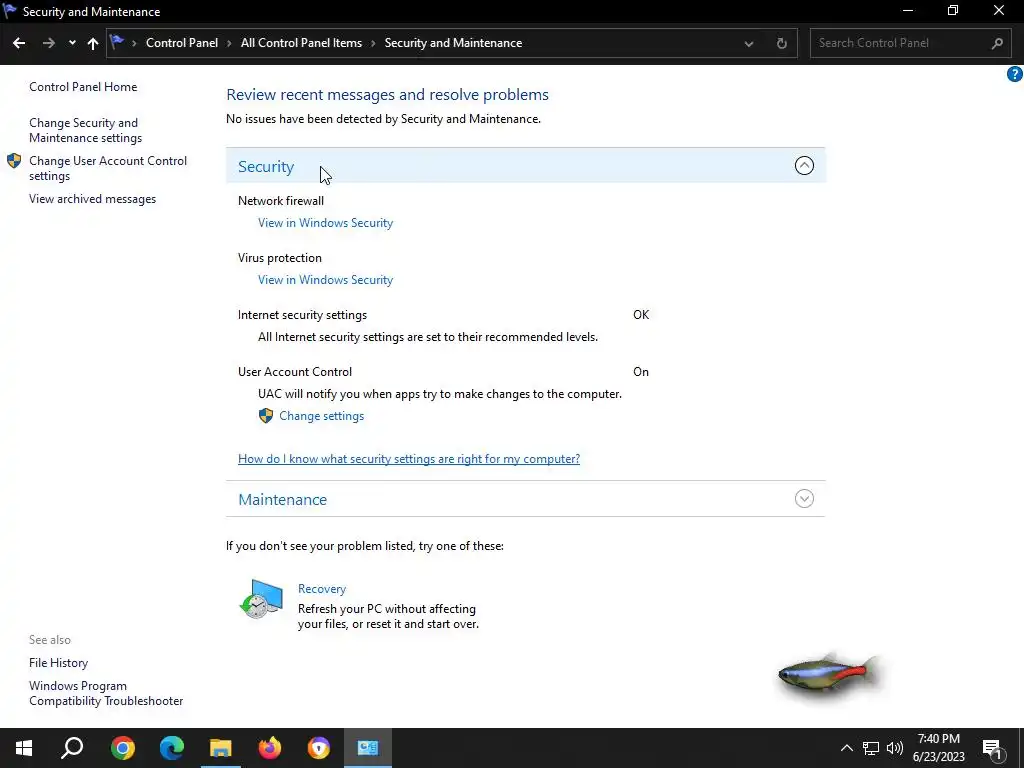Open the Windows Start menu

24,748
